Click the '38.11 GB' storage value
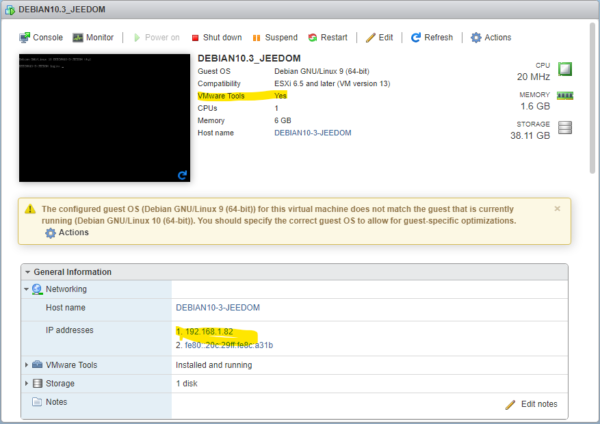600x424 pixels. pyautogui.click(x=530, y=135)
